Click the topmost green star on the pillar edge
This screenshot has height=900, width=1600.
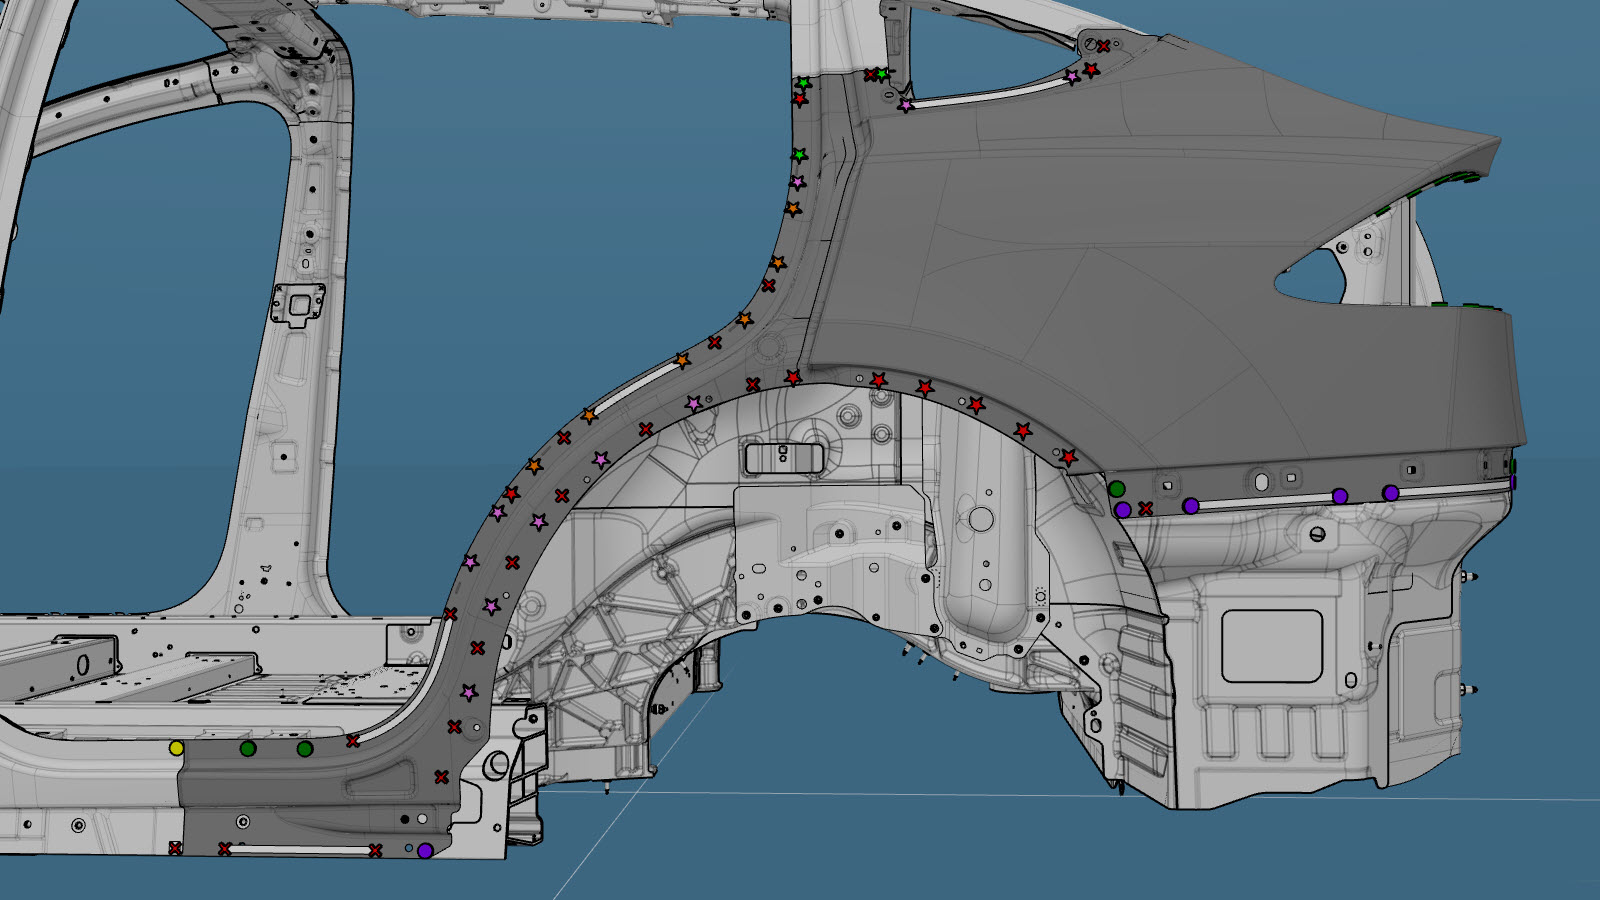[x=803, y=83]
